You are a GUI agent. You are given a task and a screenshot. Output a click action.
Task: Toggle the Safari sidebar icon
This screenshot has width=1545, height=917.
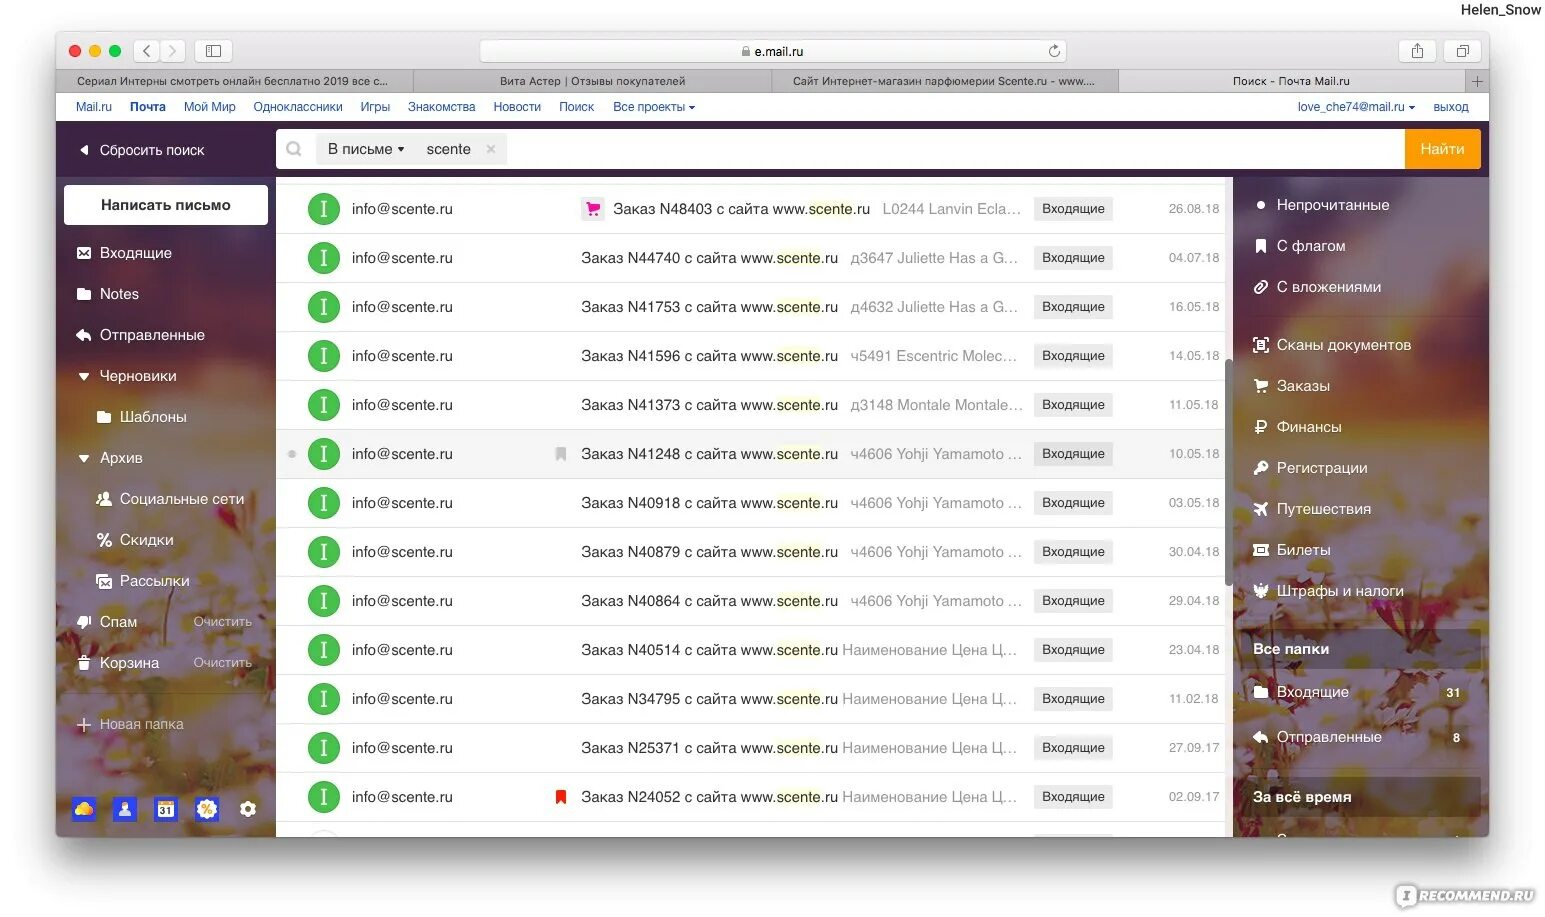point(213,51)
